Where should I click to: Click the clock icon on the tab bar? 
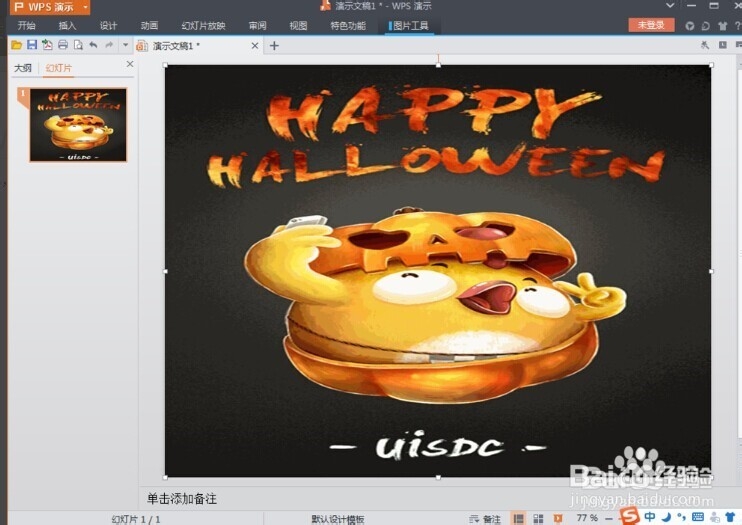coord(723,45)
